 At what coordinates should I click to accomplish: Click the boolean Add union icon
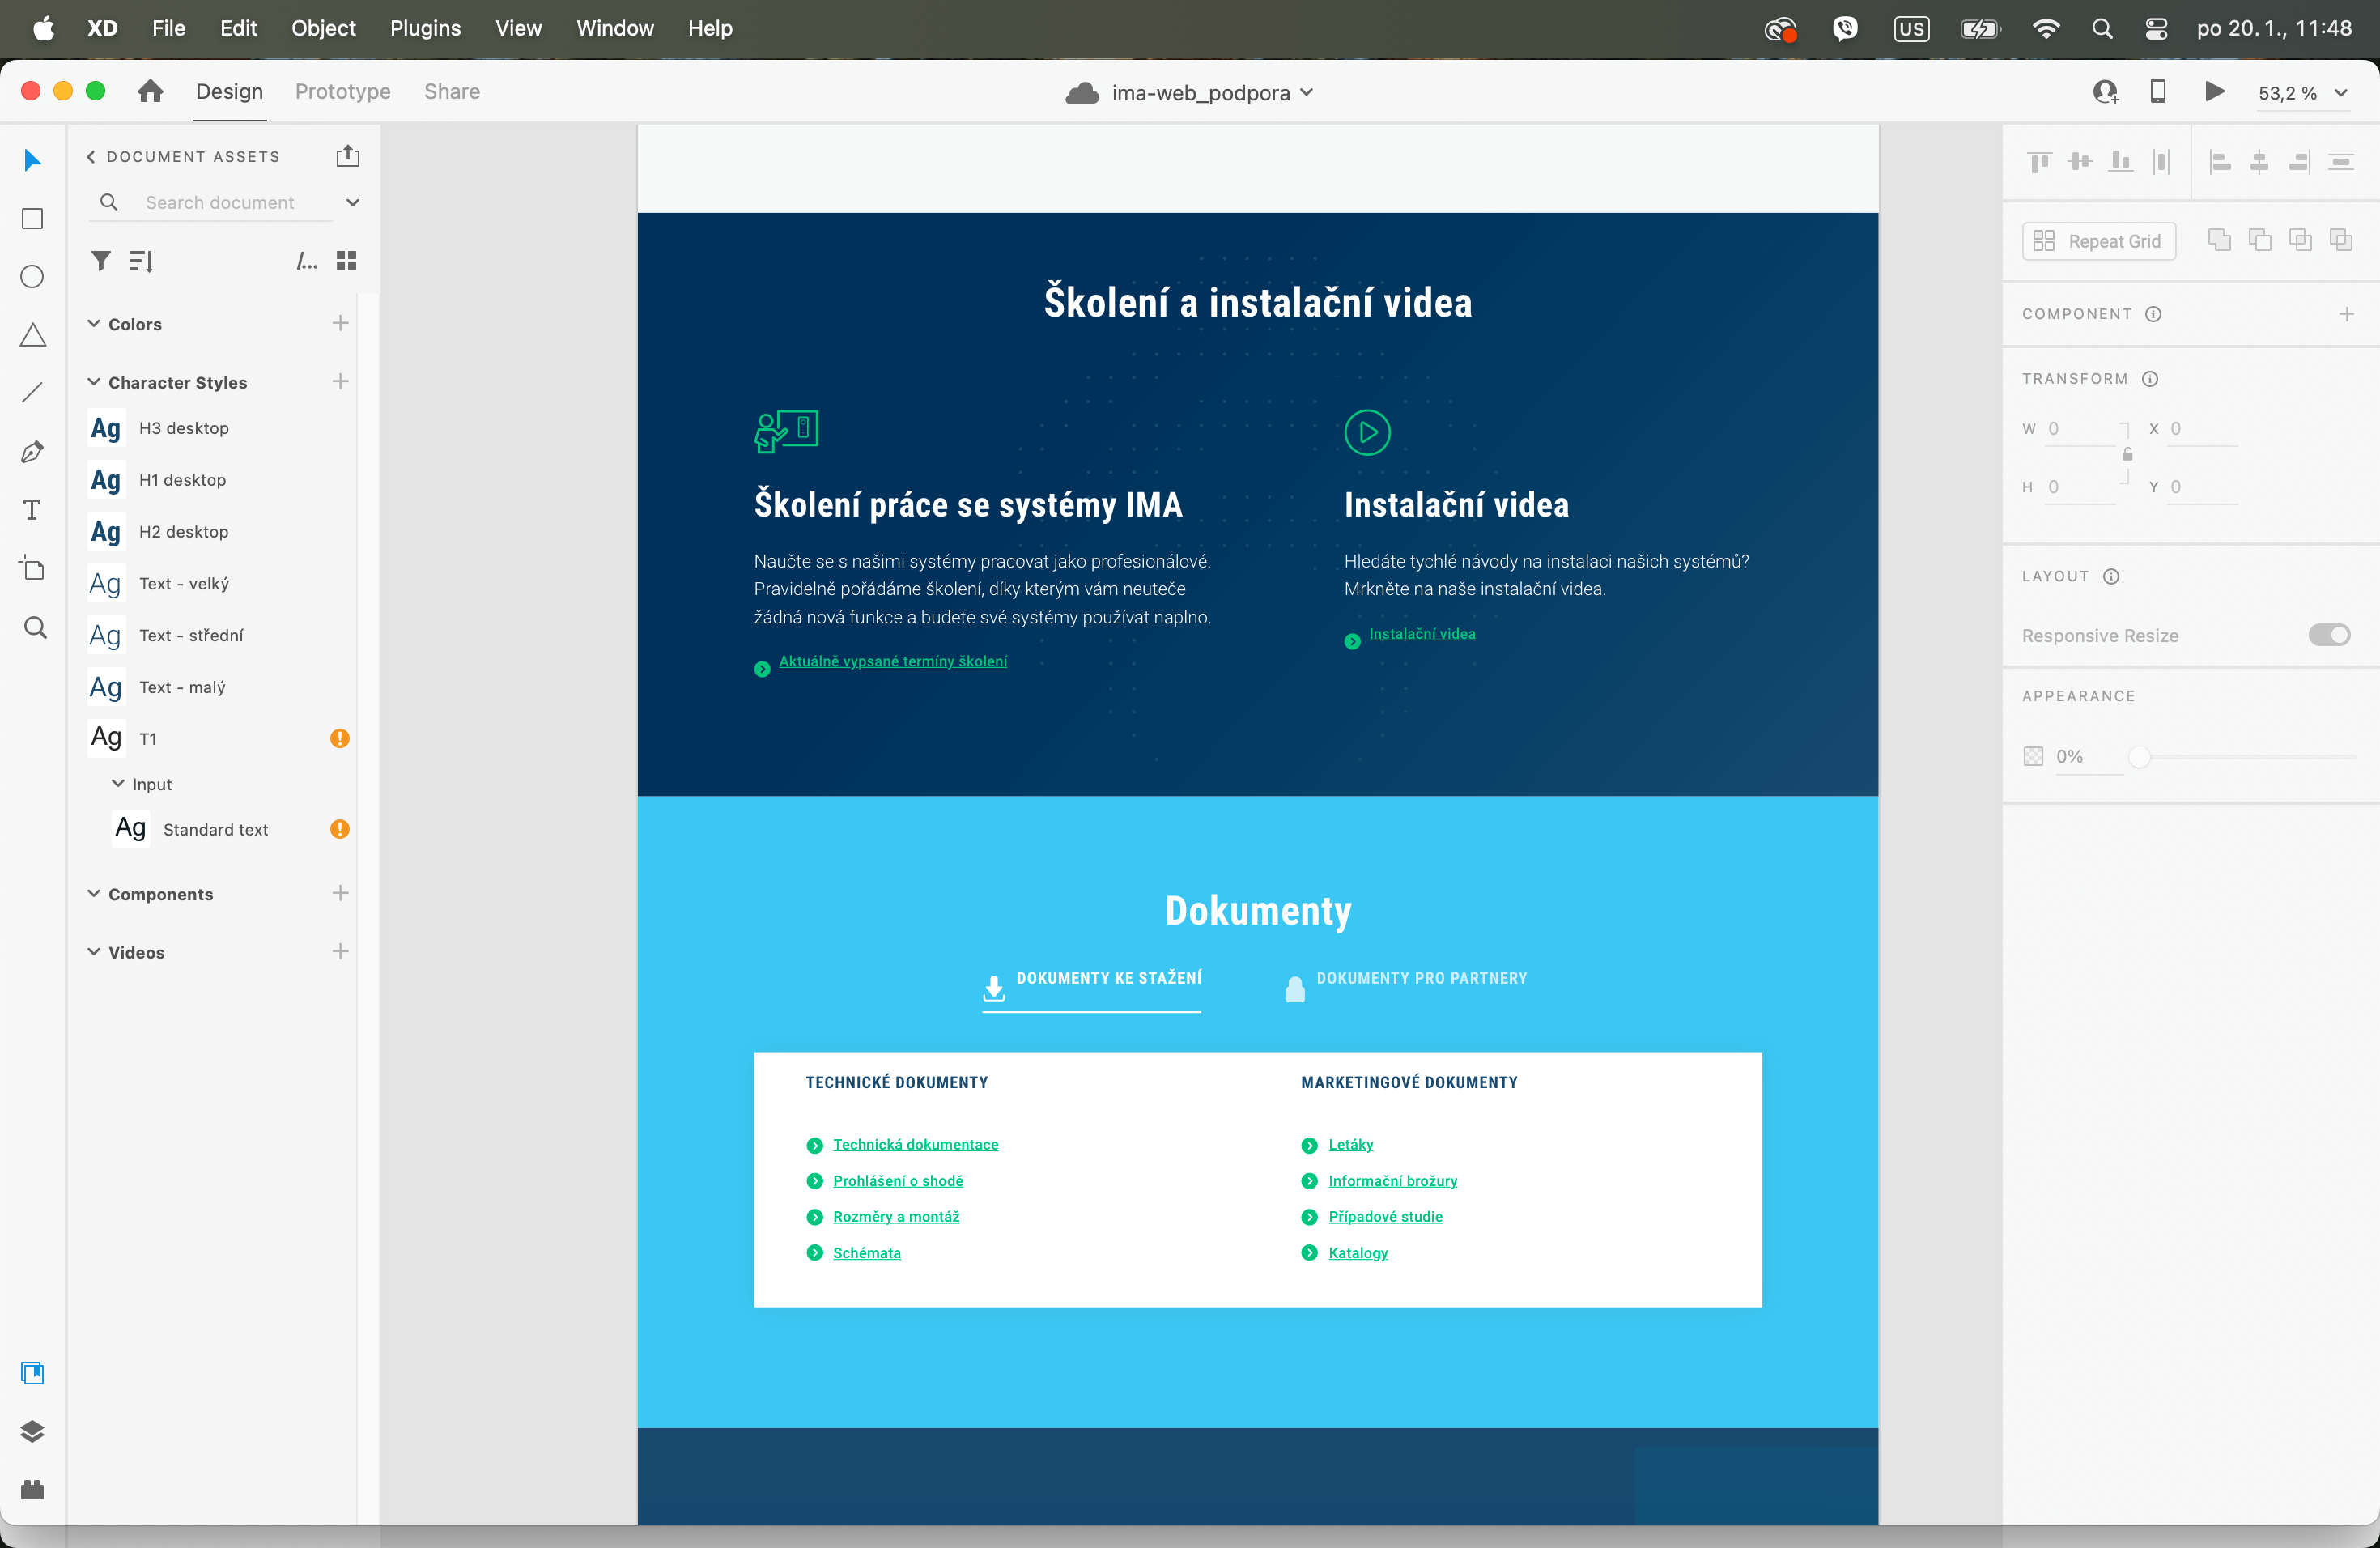(x=2219, y=240)
